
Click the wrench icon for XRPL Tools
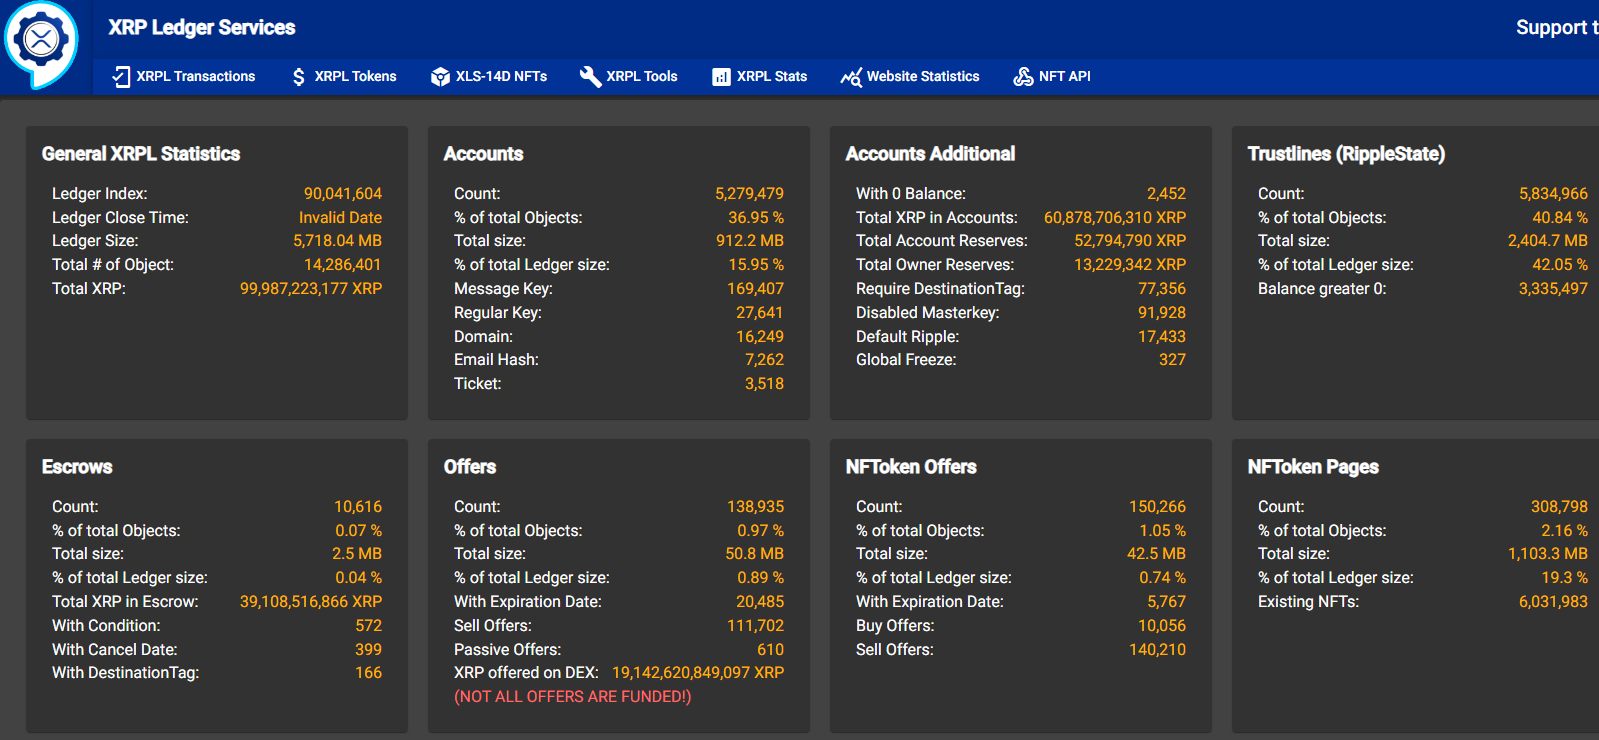(590, 77)
